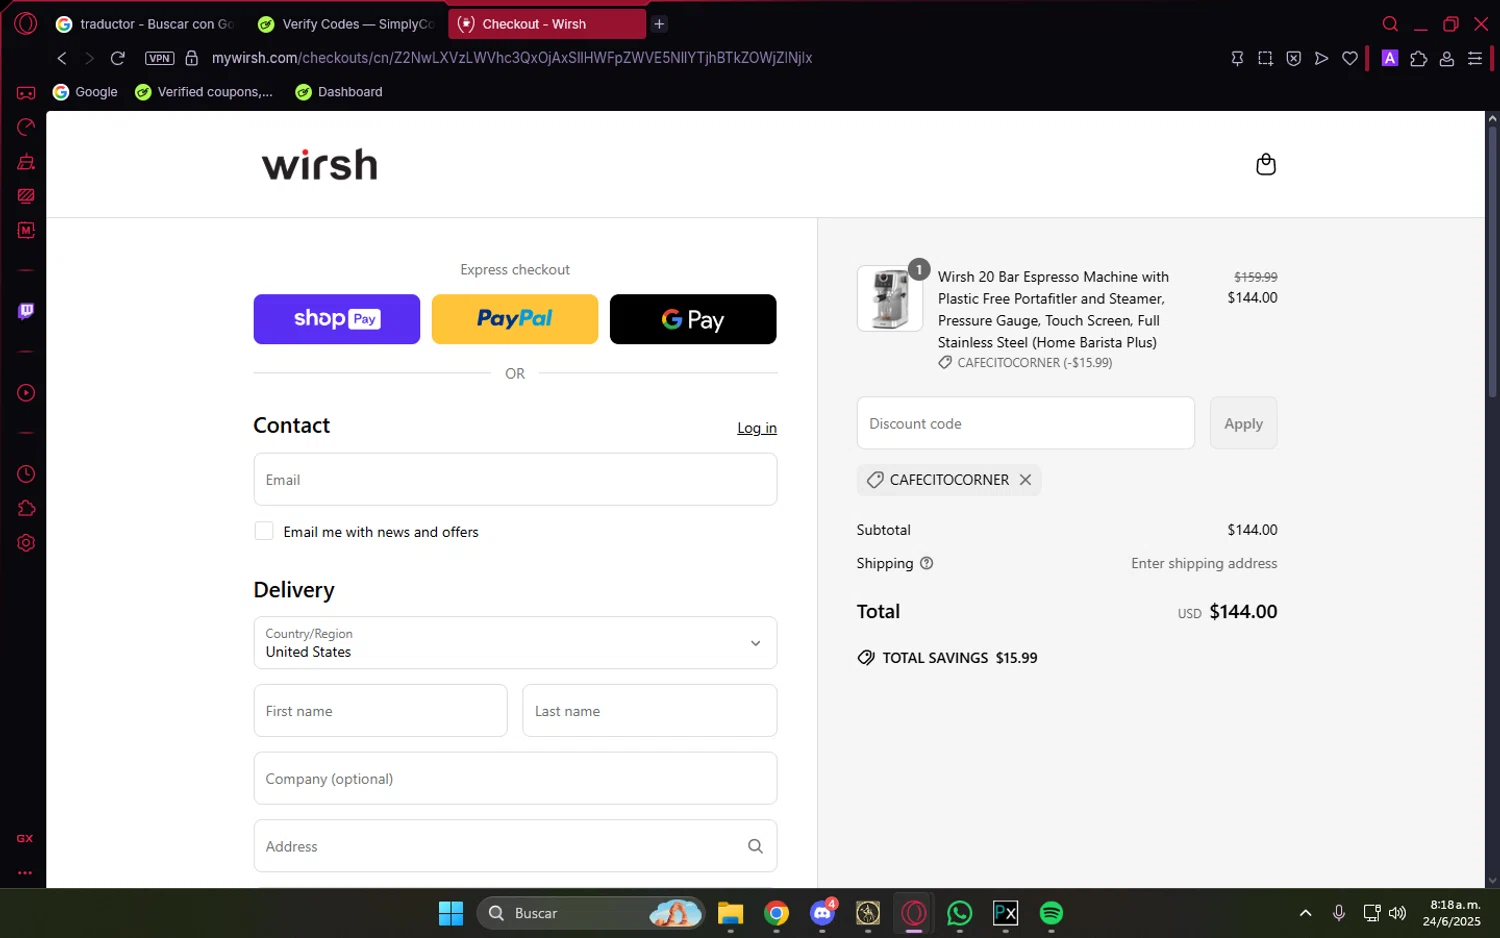Choose PayPal express checkout
Viewport: 1500px width, 938px height.
514,319
